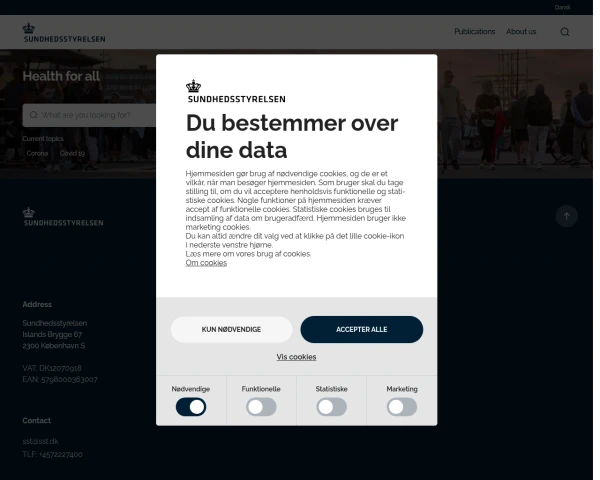Toggle the Nødvendige cookies switch

pyautogui.click(x=191, y=407)
